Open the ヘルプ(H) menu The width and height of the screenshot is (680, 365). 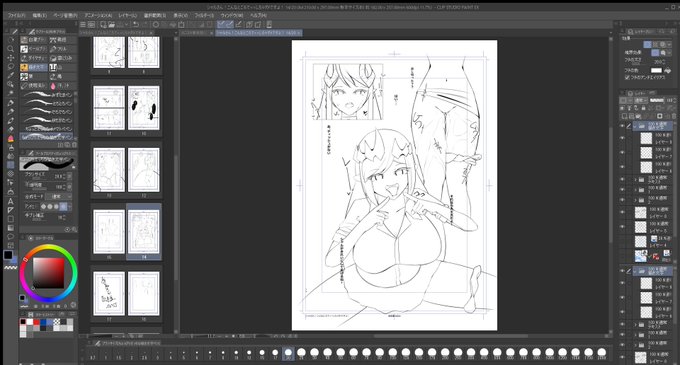[x=258, y=15]
